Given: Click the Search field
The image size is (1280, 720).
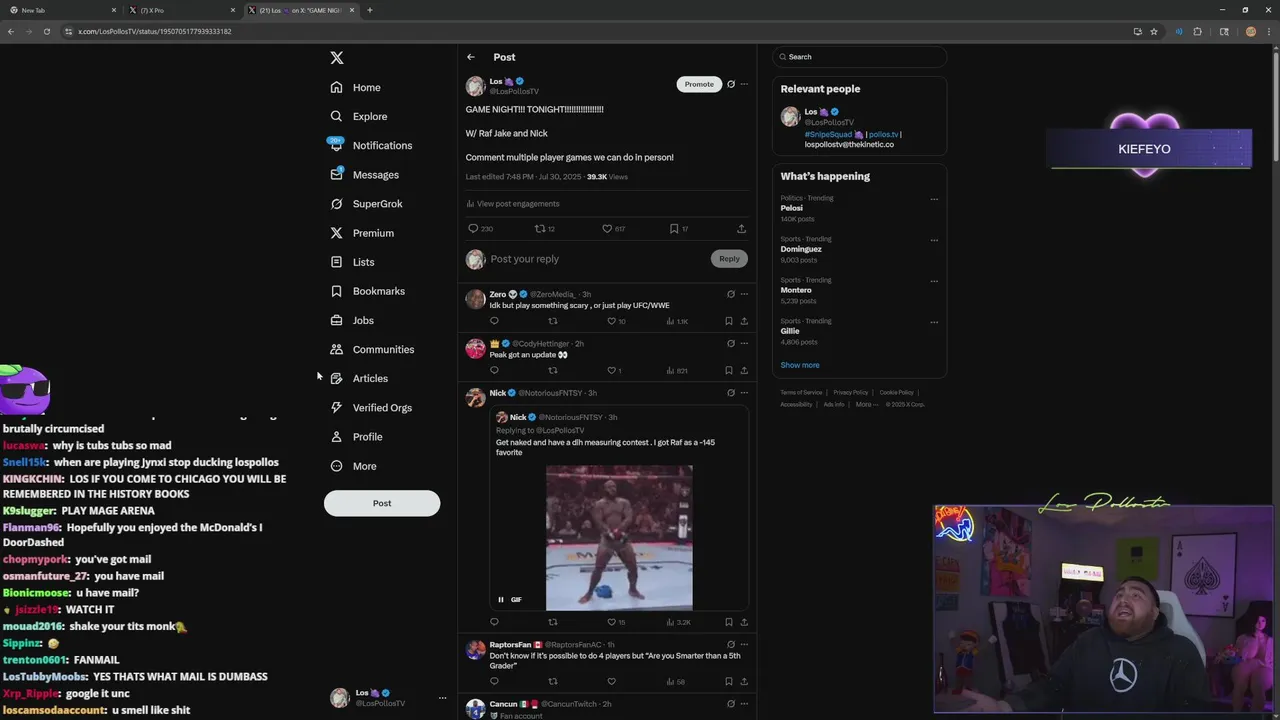Looking at the screenshot, I should [860, 57].
